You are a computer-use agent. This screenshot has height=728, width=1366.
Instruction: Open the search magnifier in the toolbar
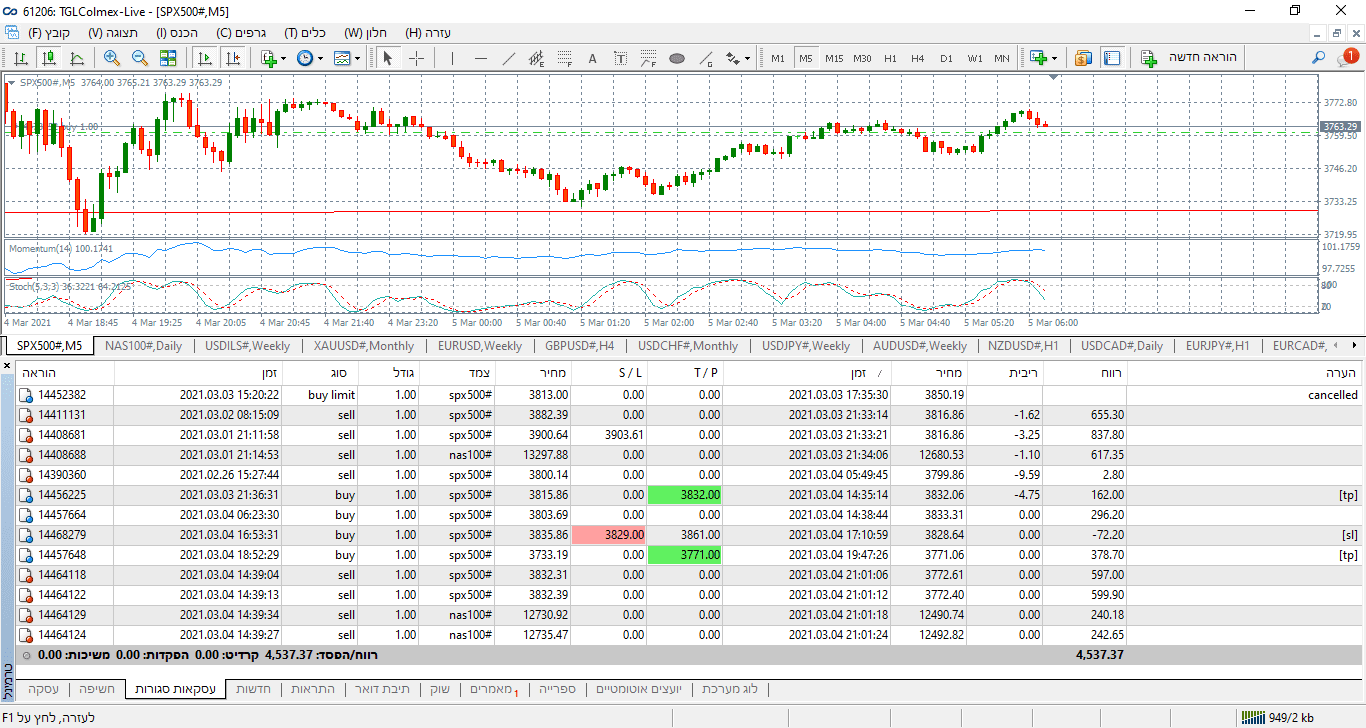tap(1319, 58)
